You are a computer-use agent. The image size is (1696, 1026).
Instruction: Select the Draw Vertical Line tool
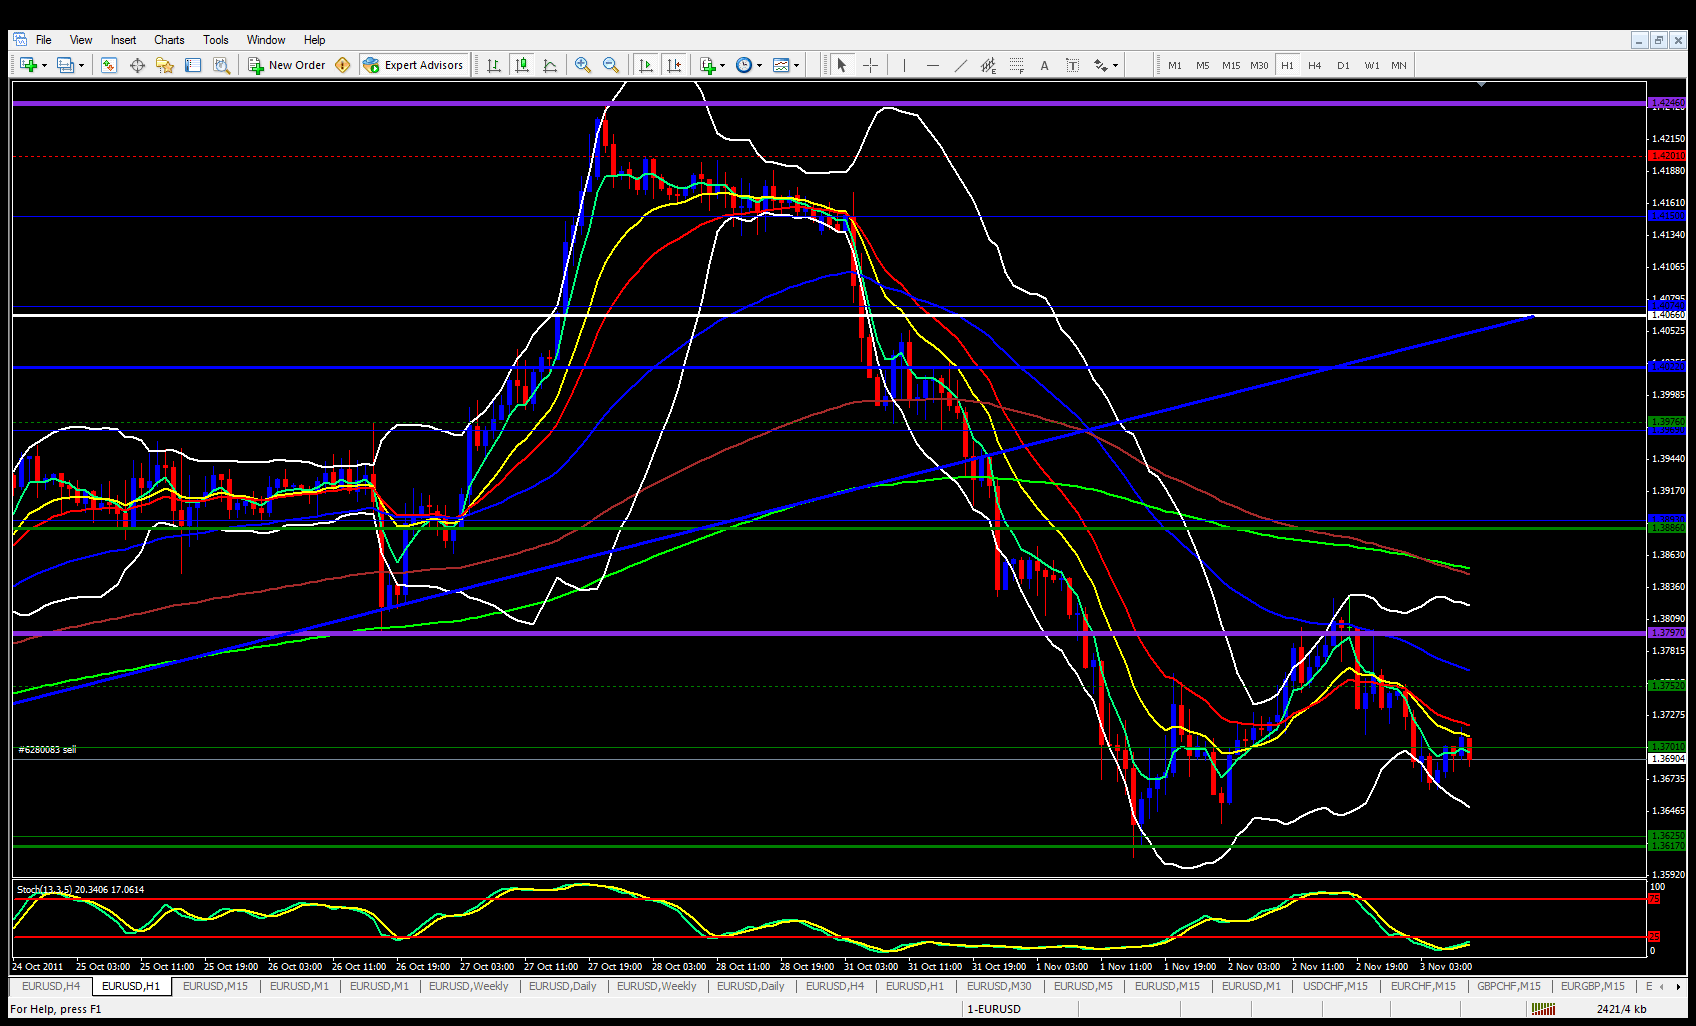coord(904,65)
